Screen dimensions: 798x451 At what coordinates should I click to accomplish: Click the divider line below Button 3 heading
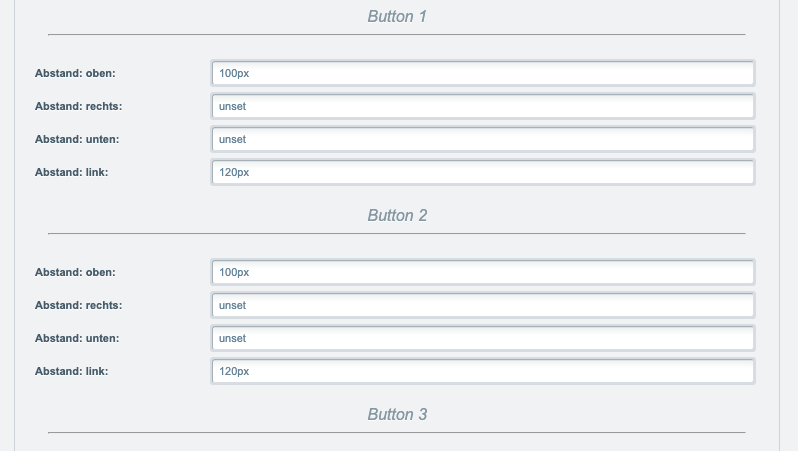coord(397,433)
